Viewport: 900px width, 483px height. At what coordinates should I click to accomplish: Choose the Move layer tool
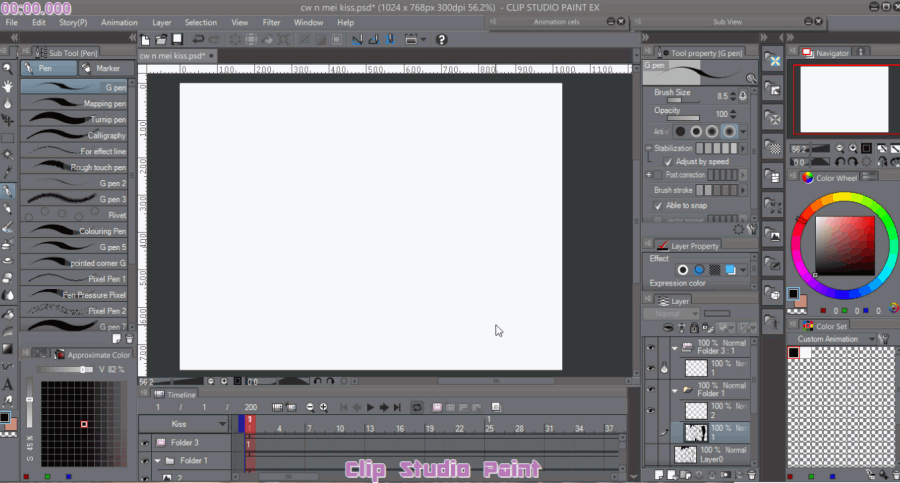click(7, 121)
